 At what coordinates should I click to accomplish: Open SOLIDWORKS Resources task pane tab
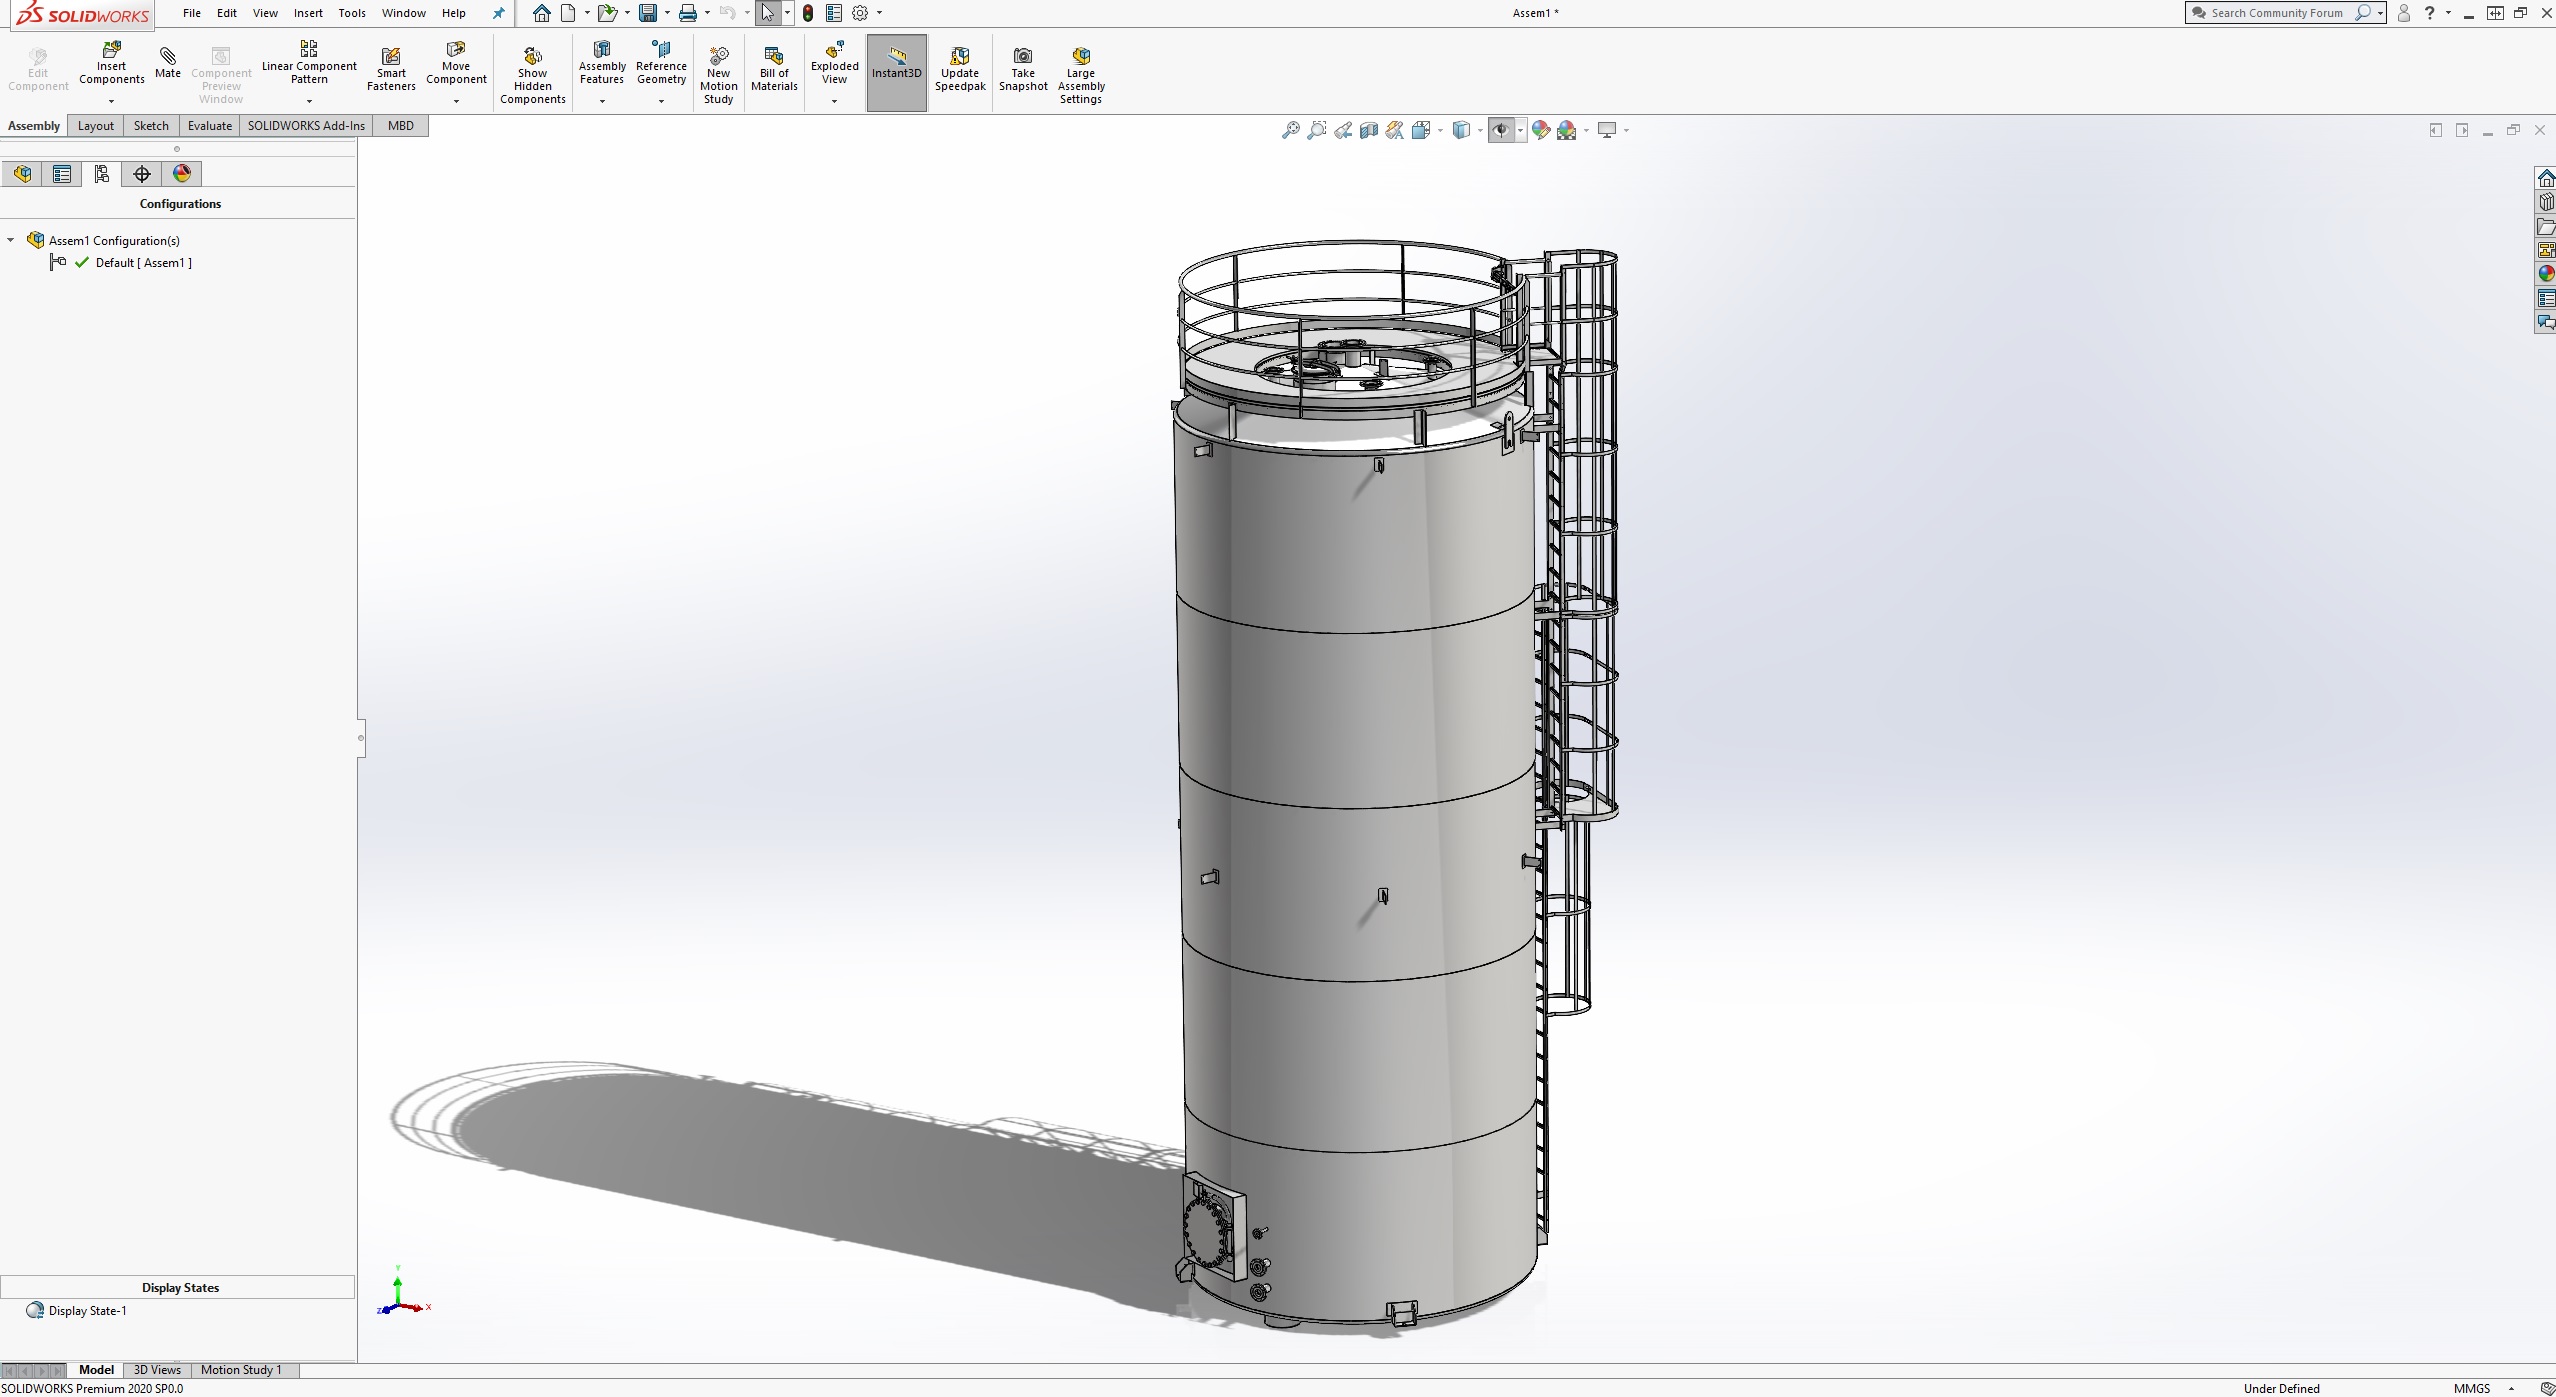click(2546, 178)
